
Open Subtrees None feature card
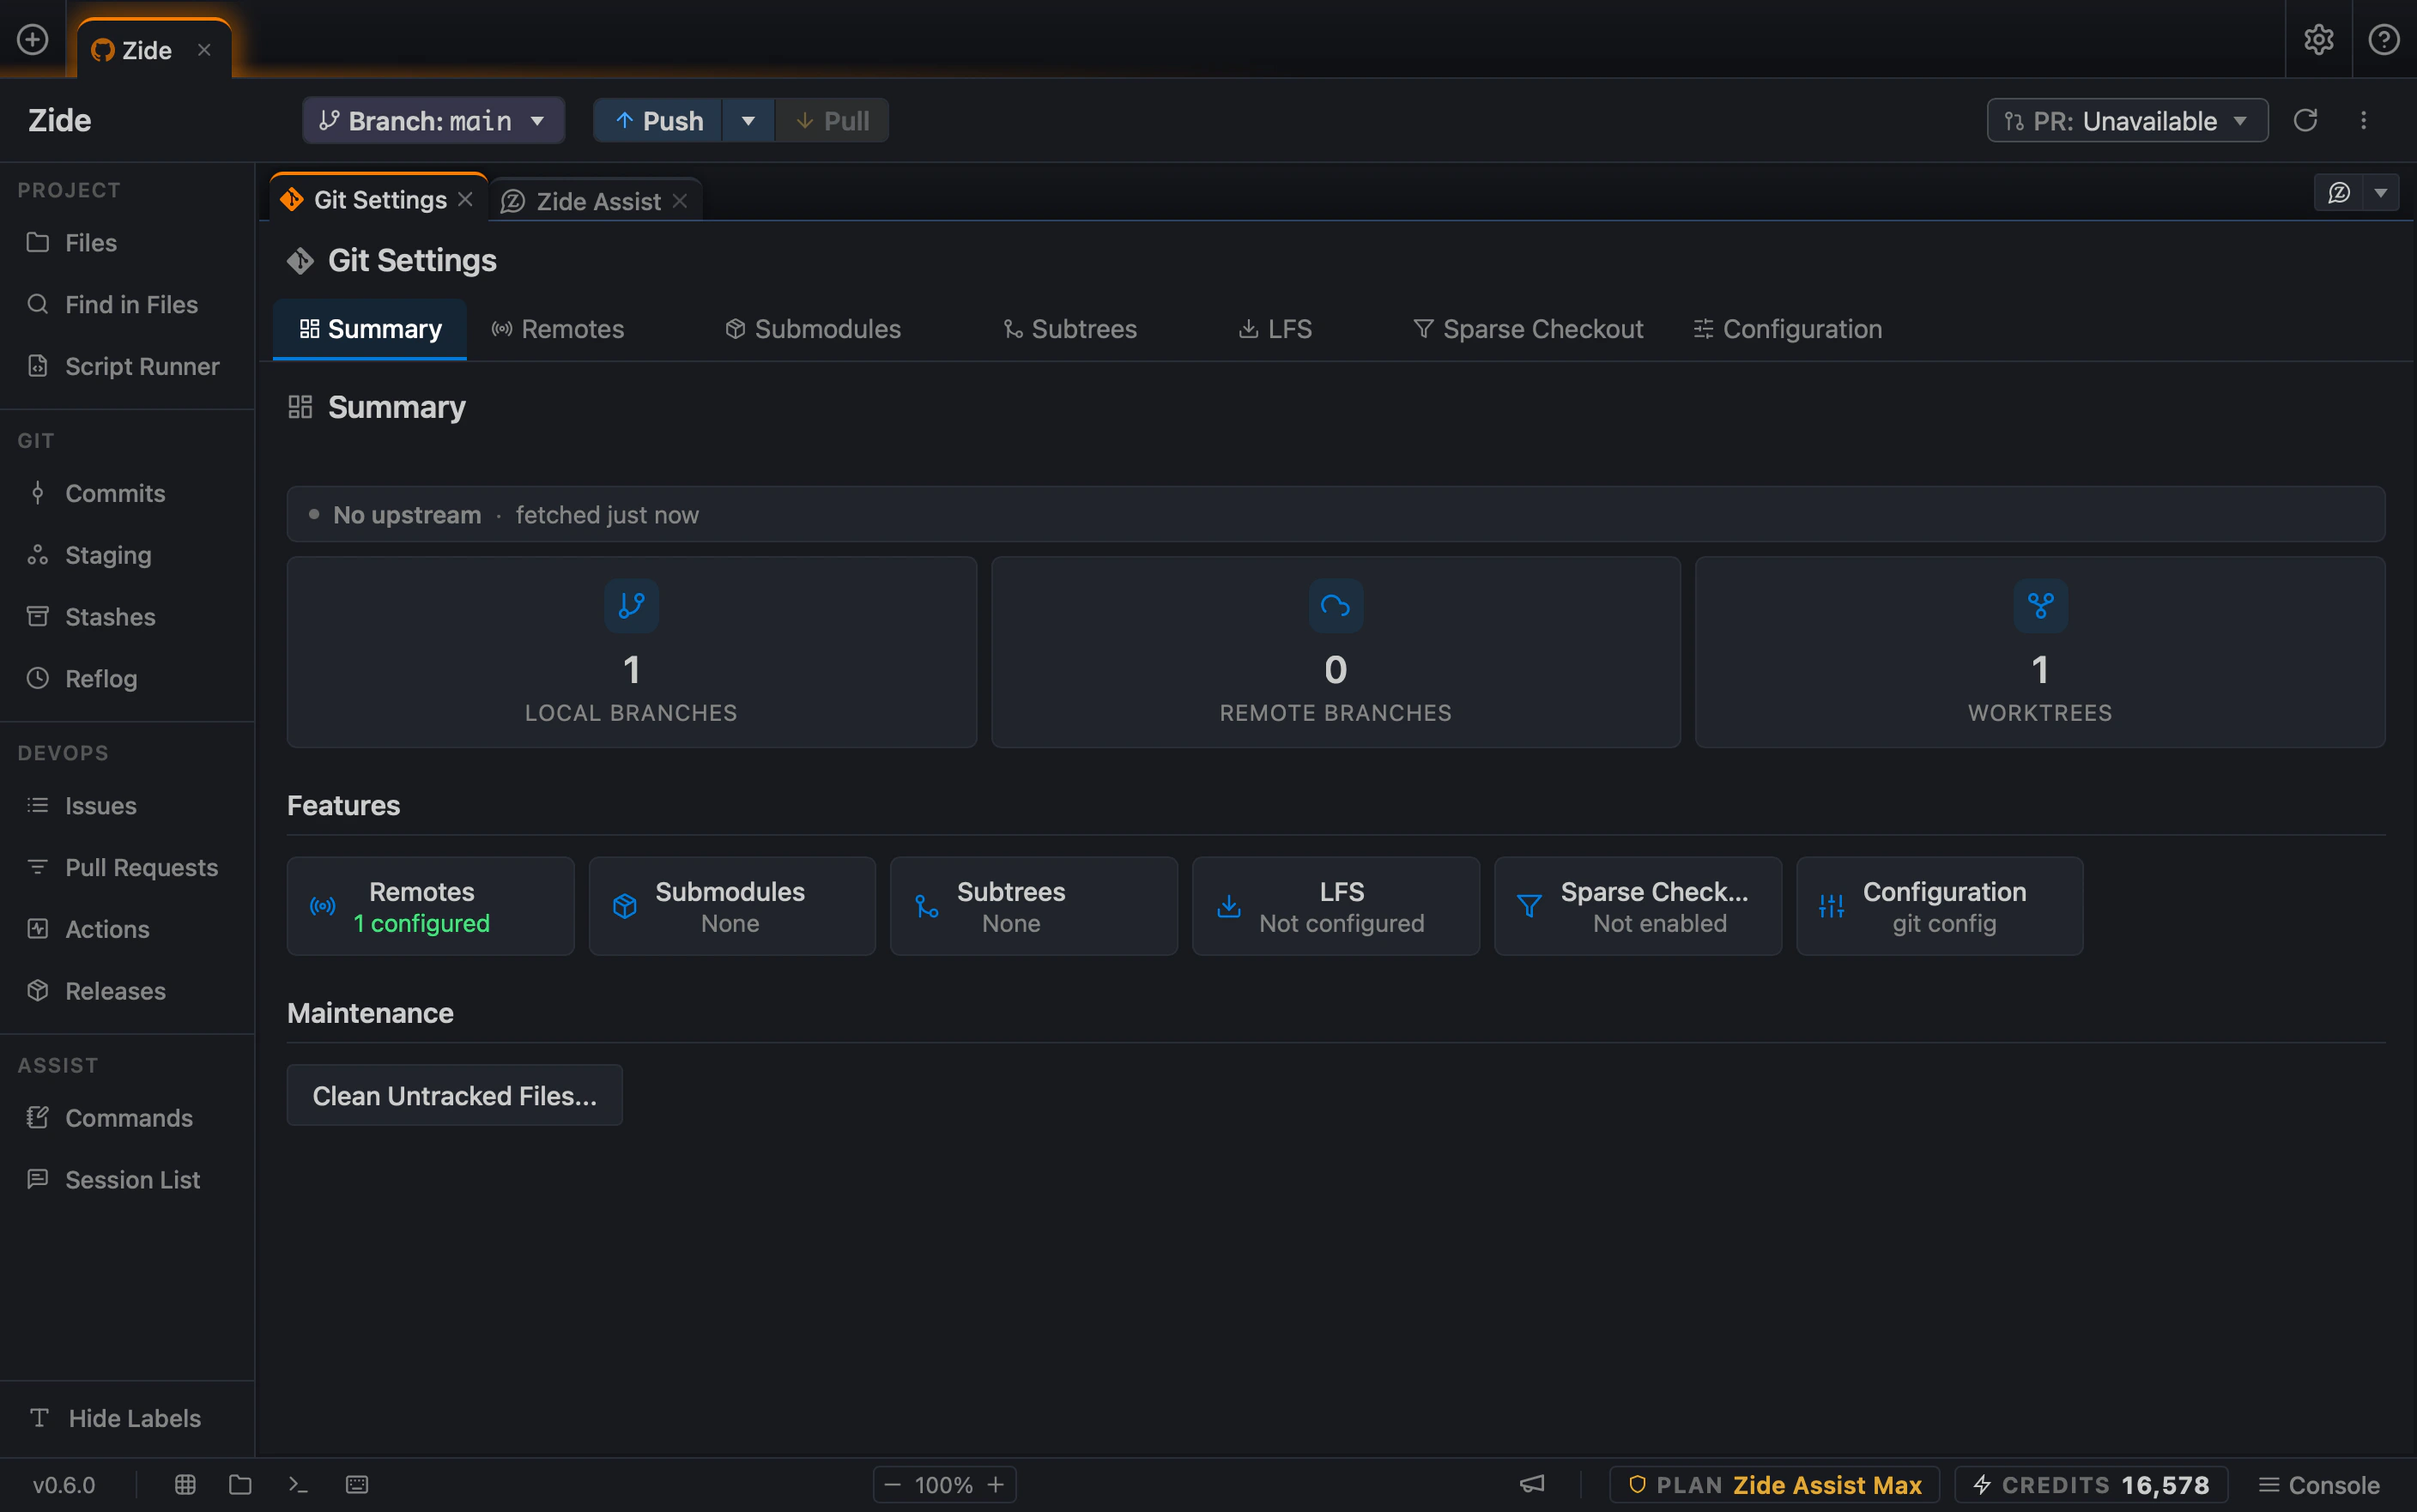point(1033,906)
